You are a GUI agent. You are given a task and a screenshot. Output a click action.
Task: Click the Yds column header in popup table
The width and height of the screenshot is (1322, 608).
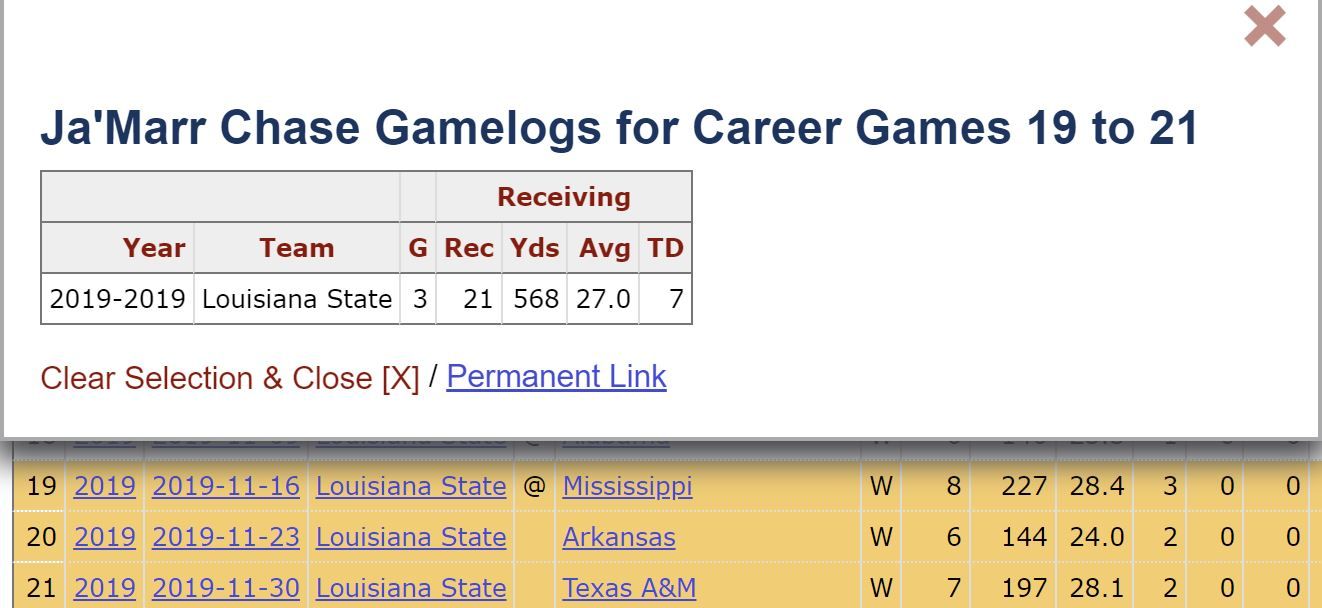(x=534, y=248)
